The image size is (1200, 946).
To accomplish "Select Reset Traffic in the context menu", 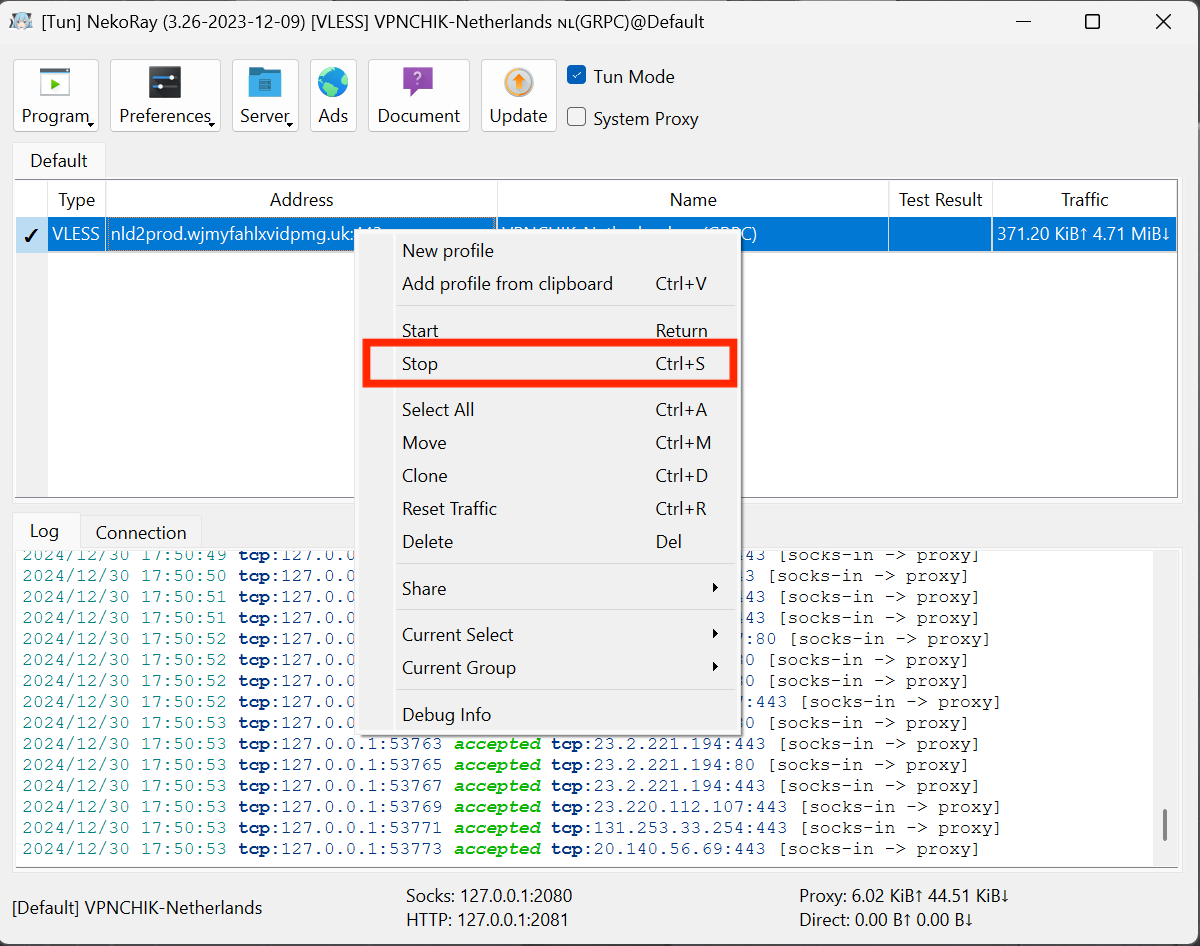I will [550, 509].
